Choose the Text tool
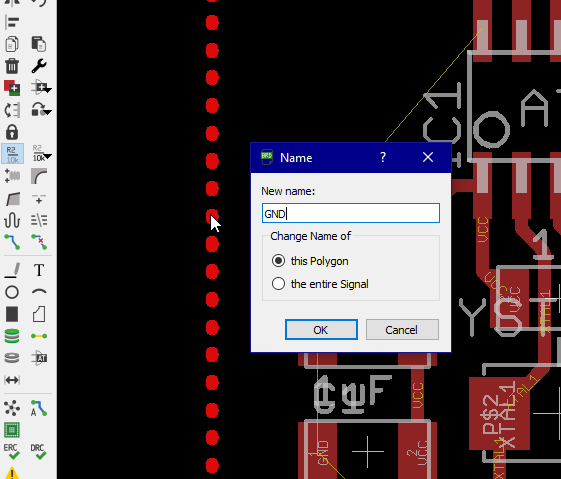 [39, 270]
